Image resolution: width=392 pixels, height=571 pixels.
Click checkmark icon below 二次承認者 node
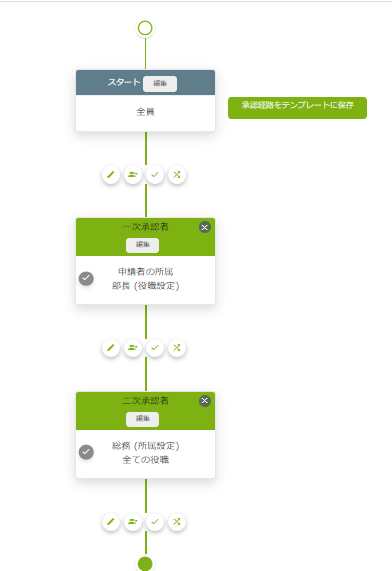coord(155,521)
